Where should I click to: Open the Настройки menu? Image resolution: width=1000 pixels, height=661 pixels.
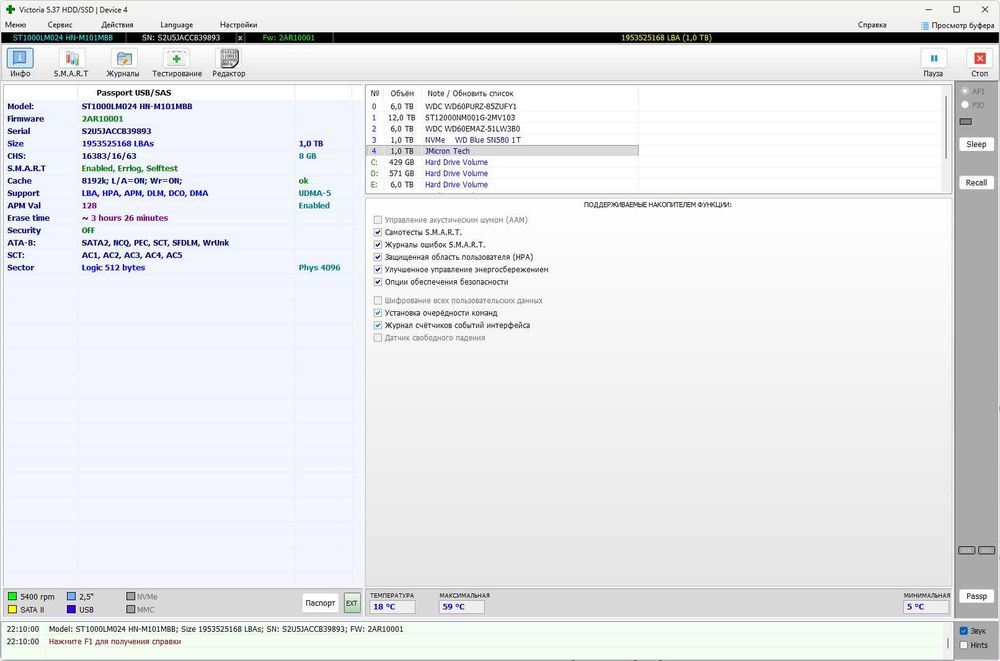coord(239,25)
